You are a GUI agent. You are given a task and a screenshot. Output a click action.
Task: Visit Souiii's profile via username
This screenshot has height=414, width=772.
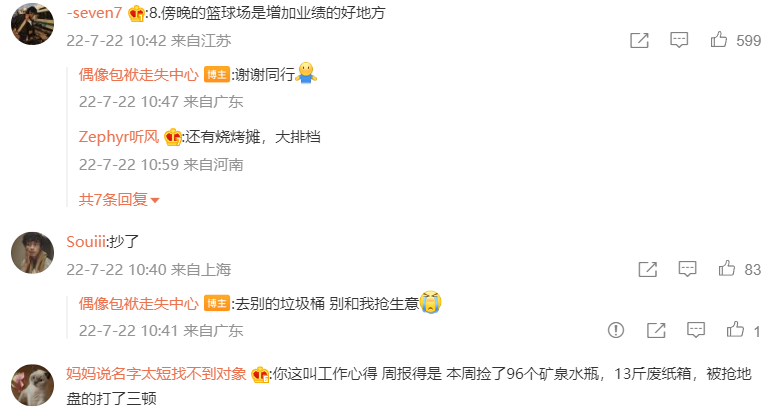pos(86,242)
